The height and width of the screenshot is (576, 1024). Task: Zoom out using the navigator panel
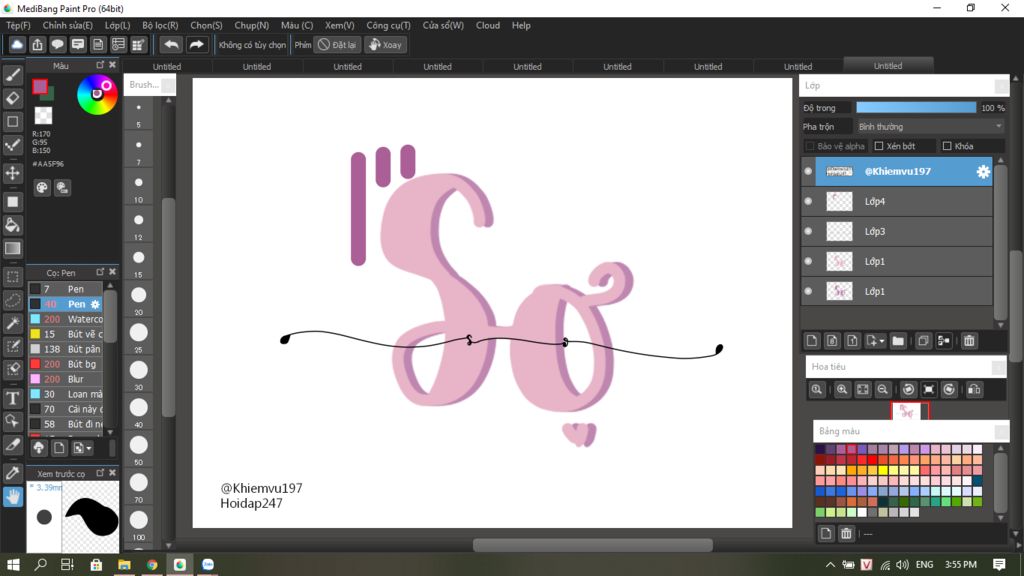click(882, 390)
